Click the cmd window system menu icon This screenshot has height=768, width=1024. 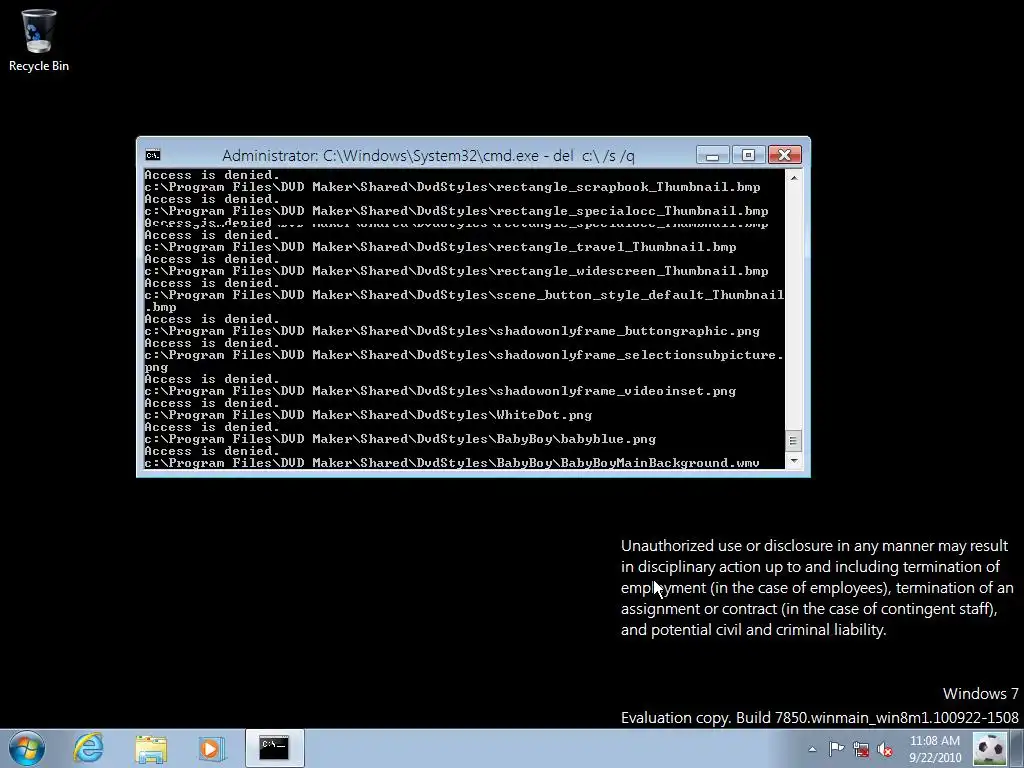[153, 155]
